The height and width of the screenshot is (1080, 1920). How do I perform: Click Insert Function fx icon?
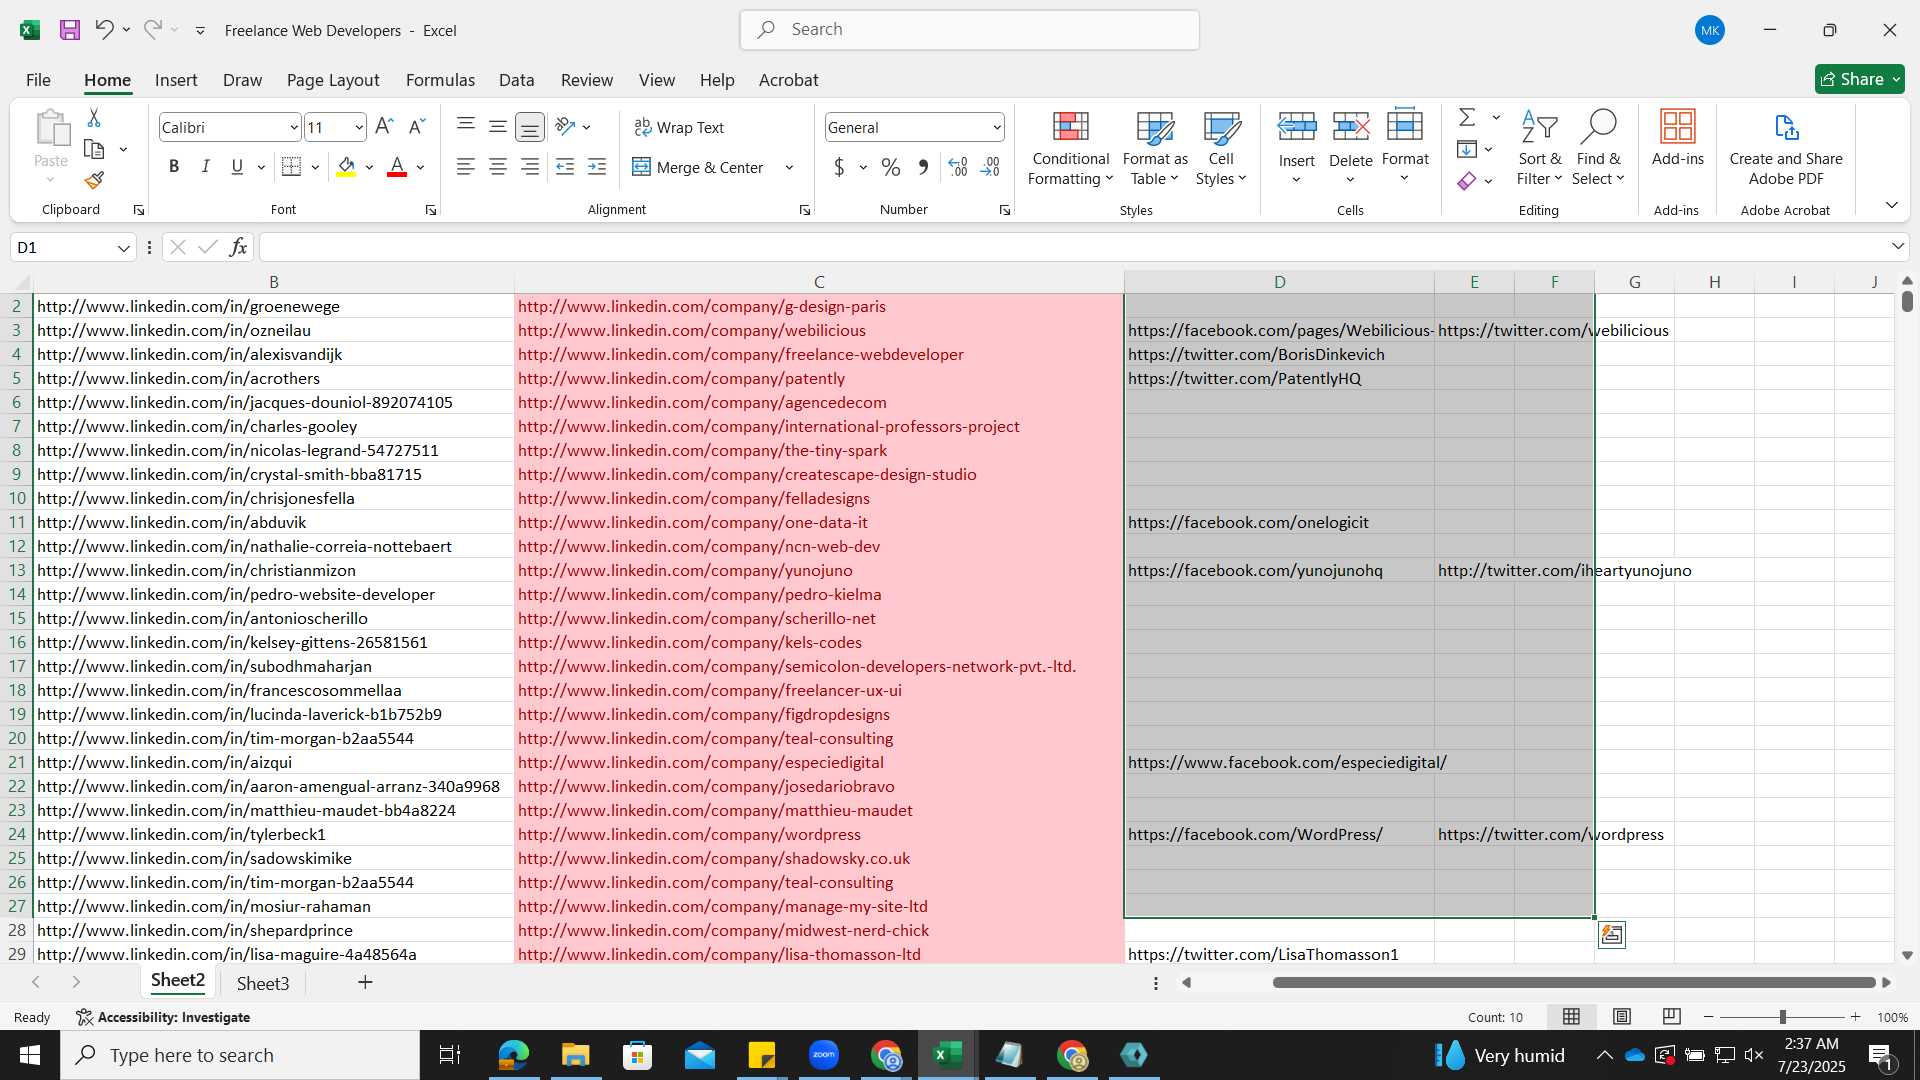238,247
